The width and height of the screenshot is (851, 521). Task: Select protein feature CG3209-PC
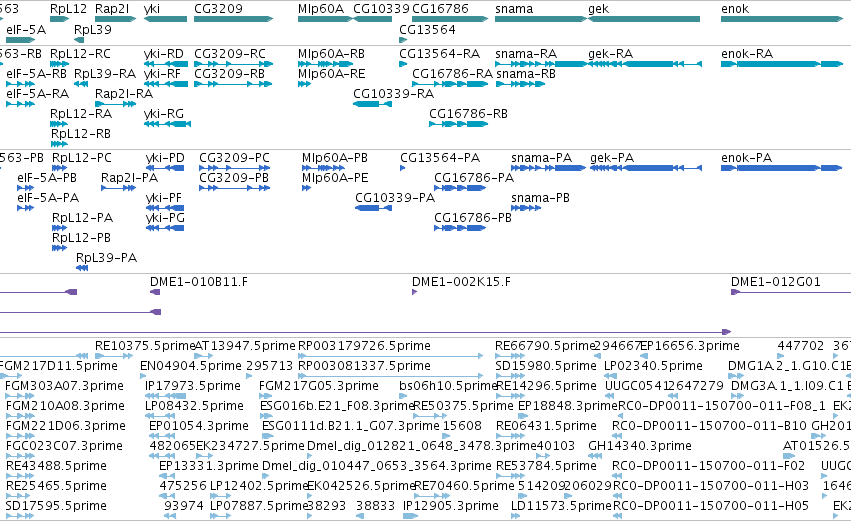[x=234, y=168]
